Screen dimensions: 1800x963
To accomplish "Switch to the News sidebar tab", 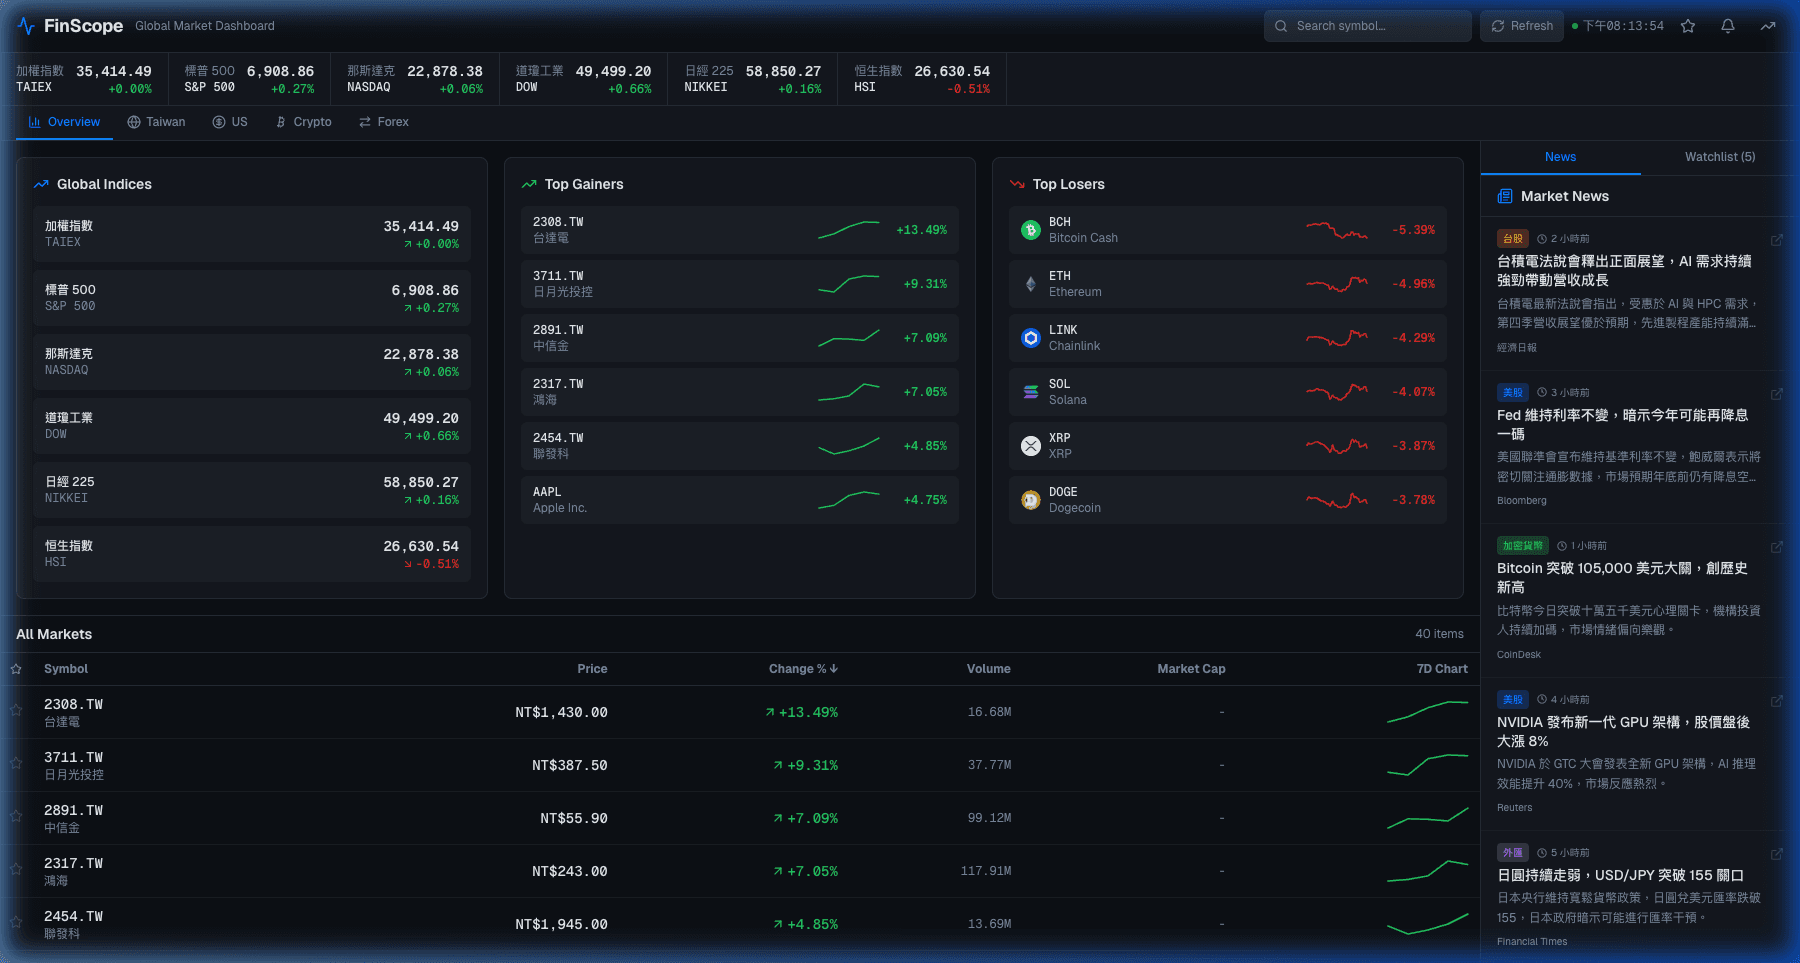I will point(1560,157).
